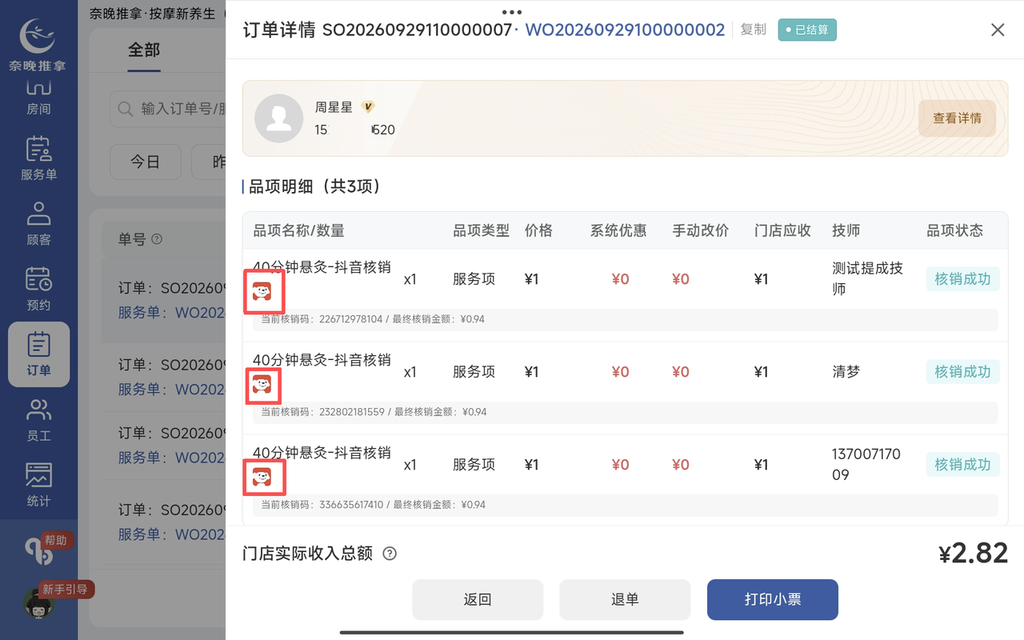
Task: Focus the 输入订单号 search field
Action: tap(168, 108)
